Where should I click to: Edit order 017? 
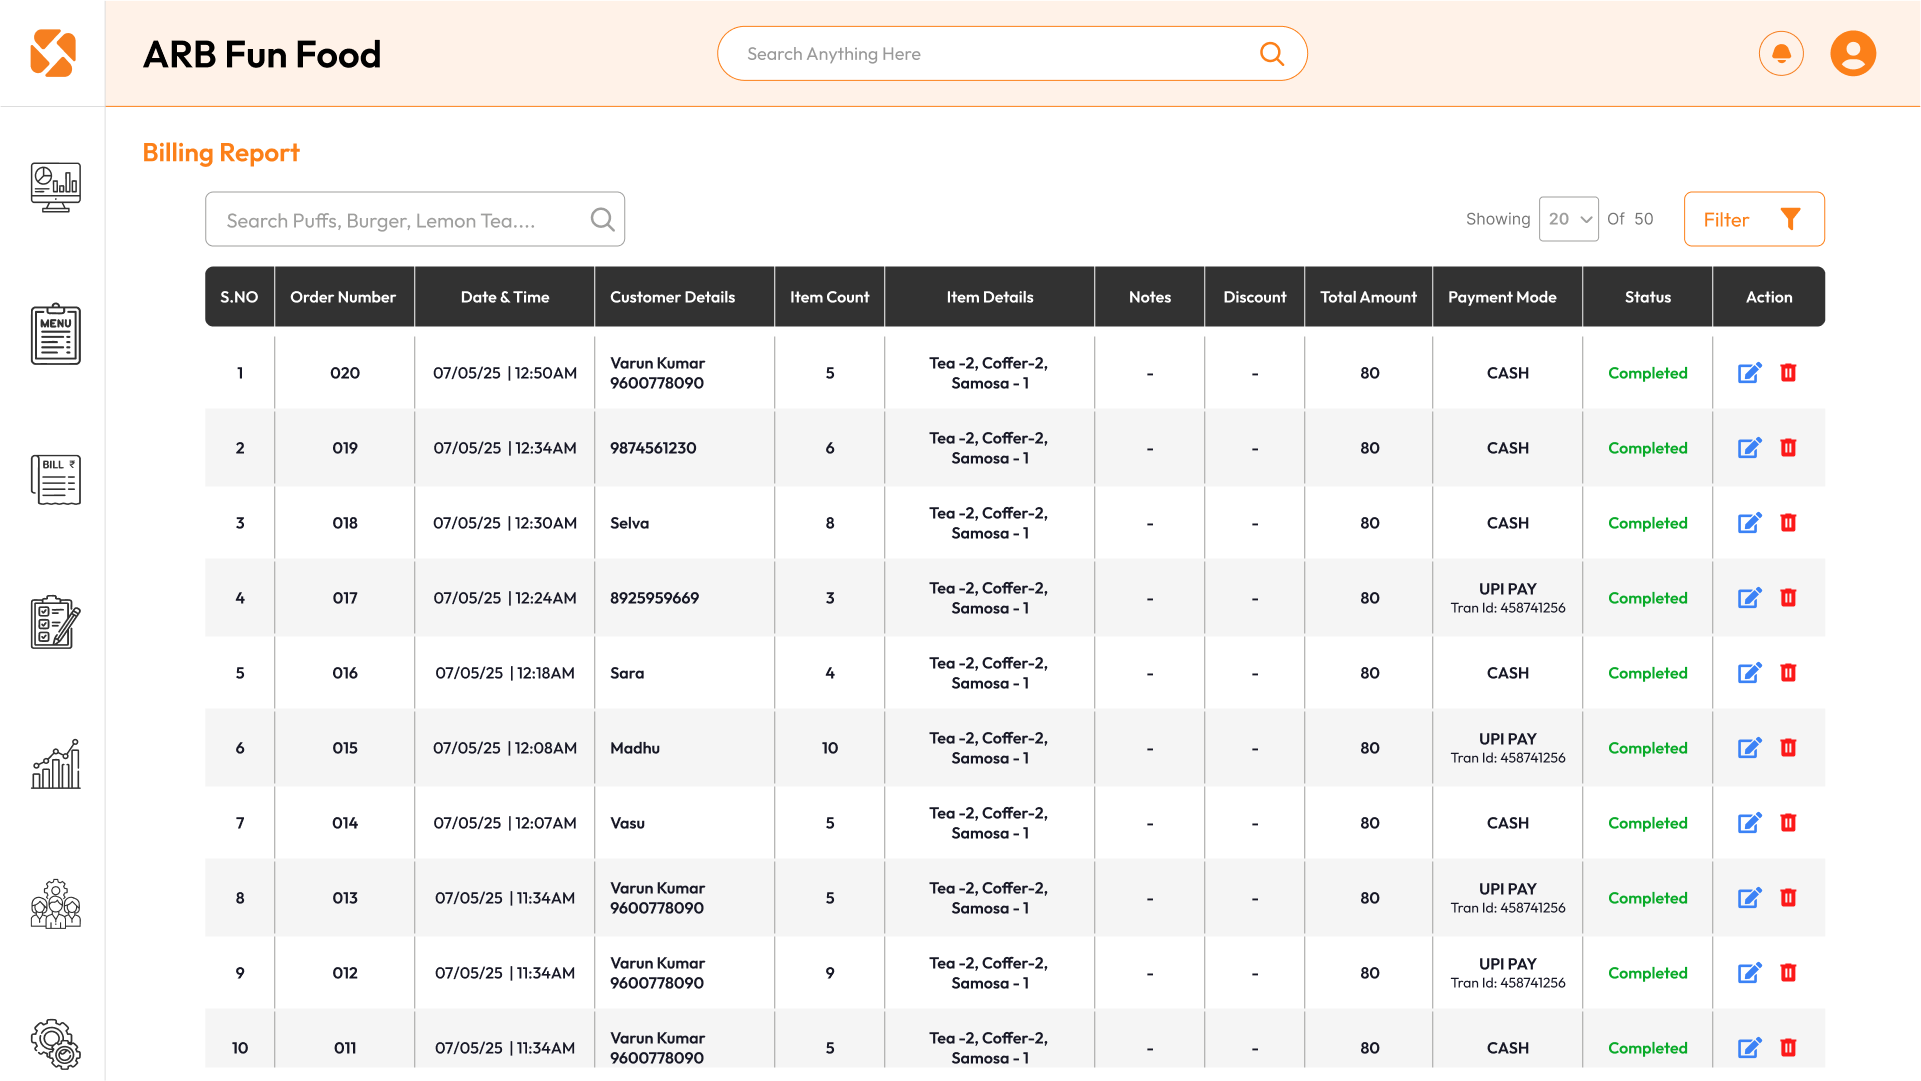pos(1749,598)
